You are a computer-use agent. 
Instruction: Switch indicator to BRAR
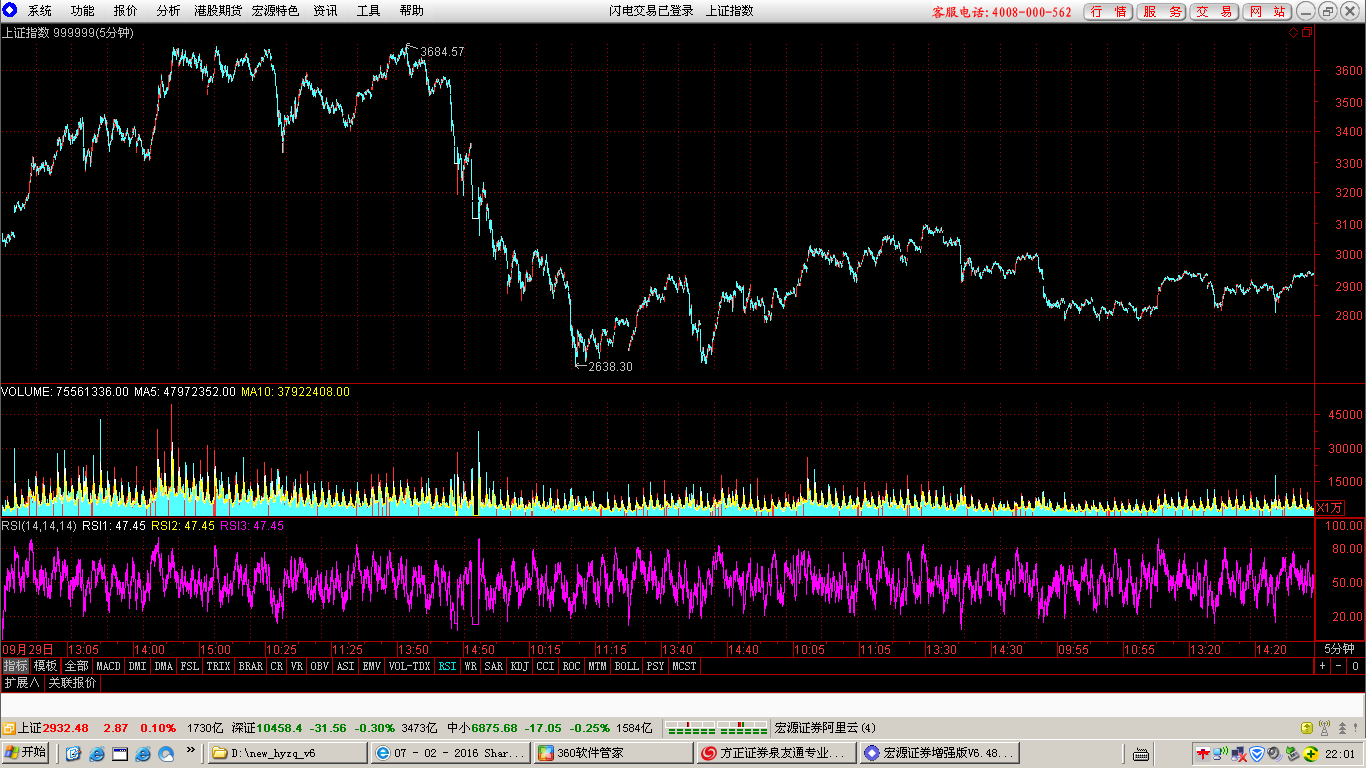(251, 666)
